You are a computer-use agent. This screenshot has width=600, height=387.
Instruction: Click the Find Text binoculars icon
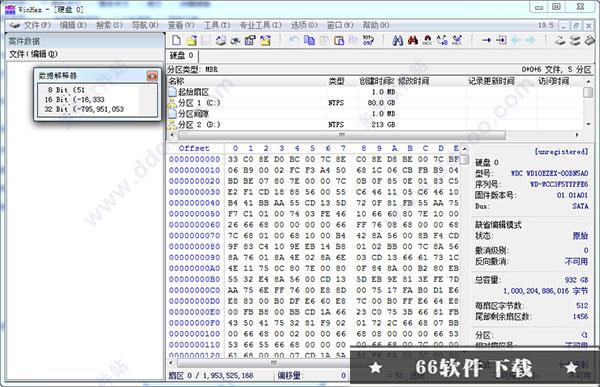[398, 40]
